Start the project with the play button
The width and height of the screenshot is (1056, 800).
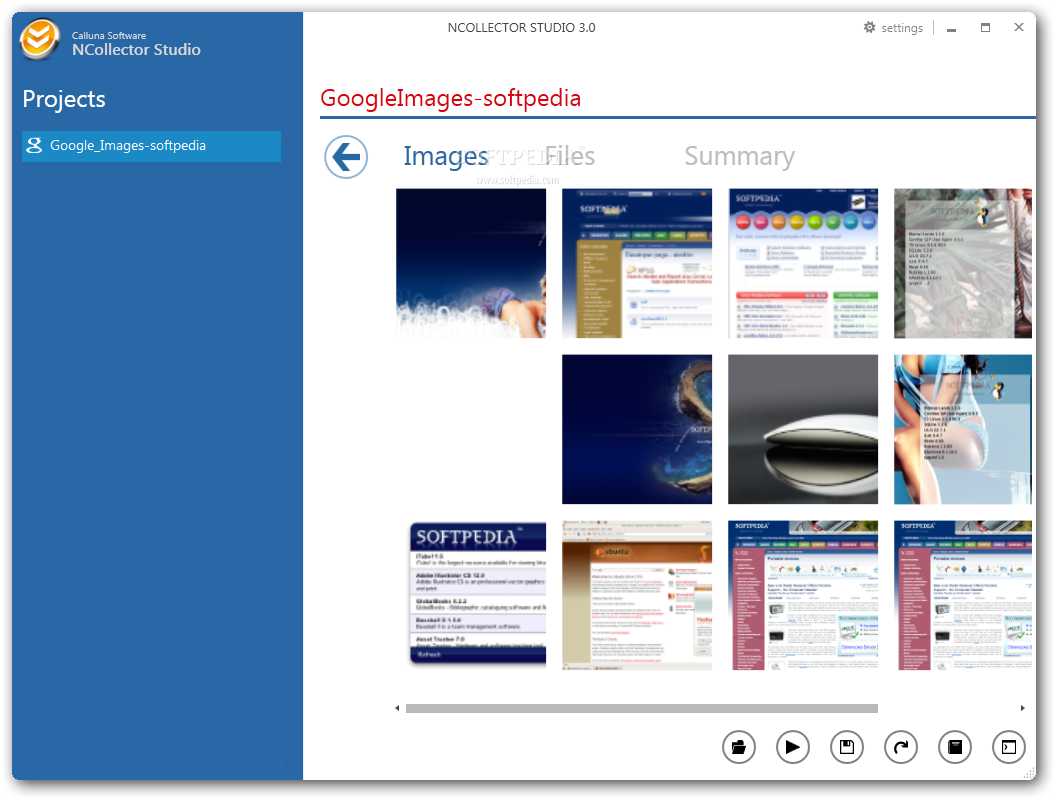(x=793, y=747)
